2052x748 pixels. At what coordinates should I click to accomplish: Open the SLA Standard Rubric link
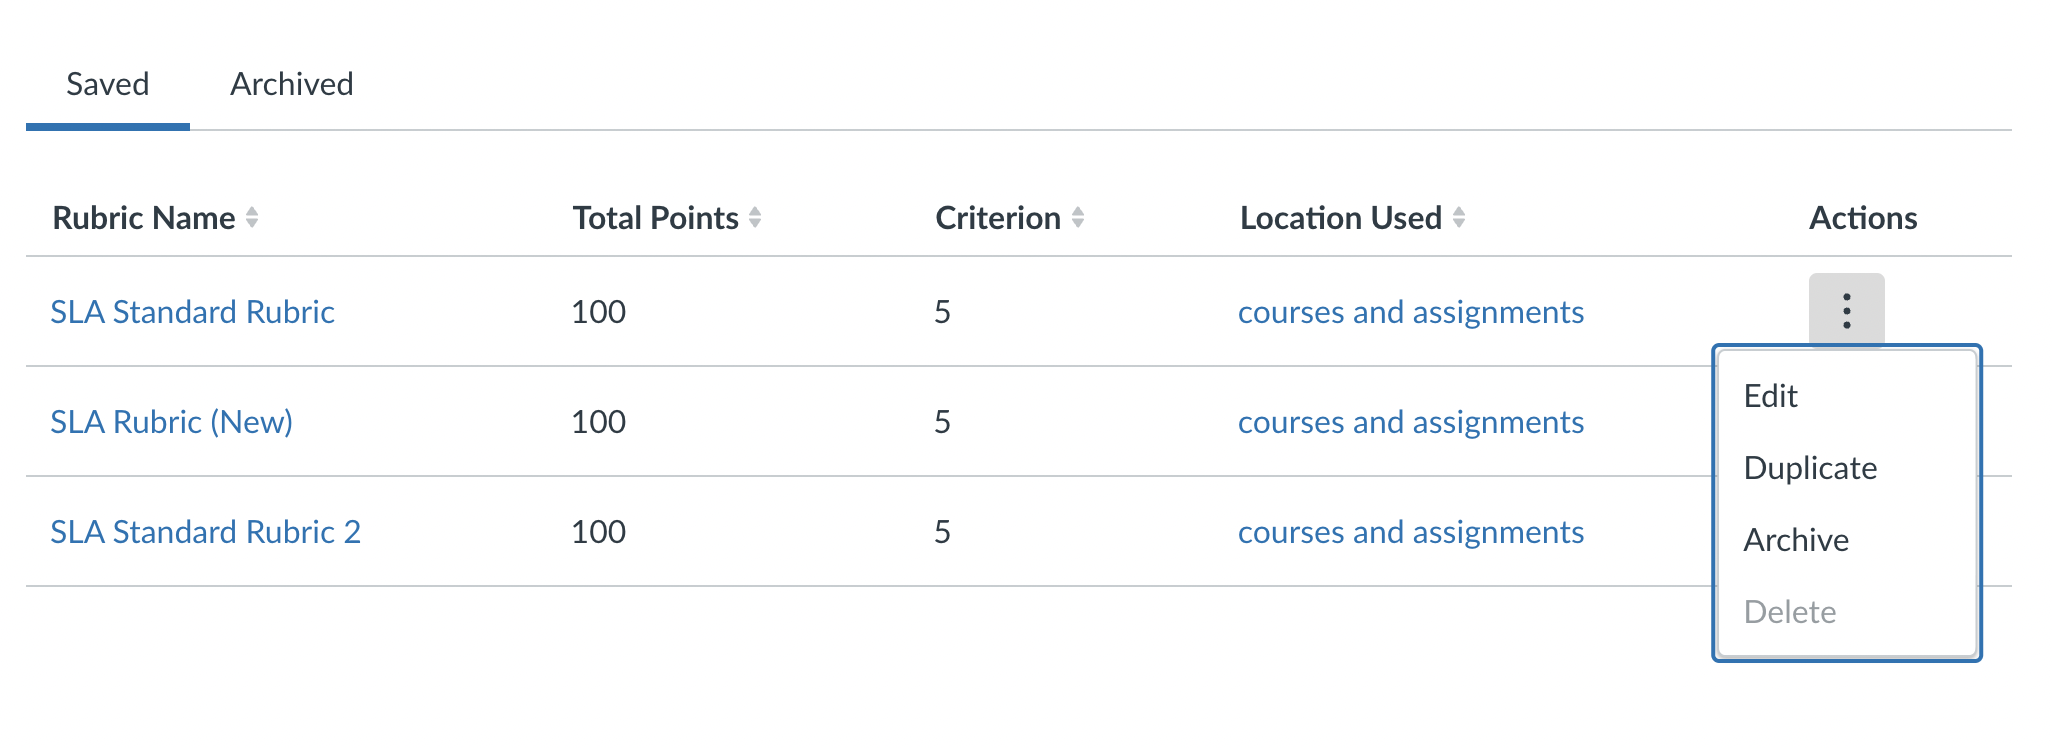coord(193,312)
